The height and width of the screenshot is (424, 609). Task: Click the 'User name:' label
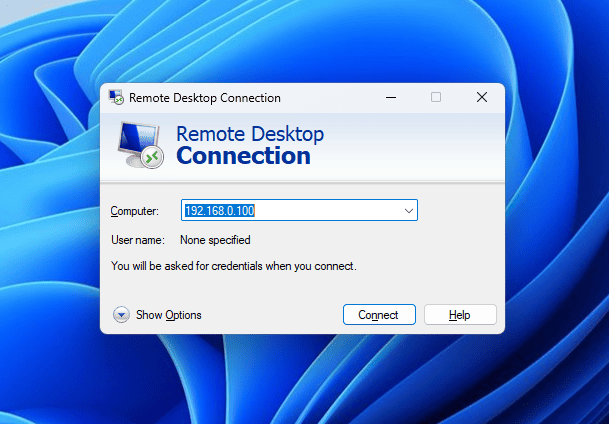click(x=138, y=240)
